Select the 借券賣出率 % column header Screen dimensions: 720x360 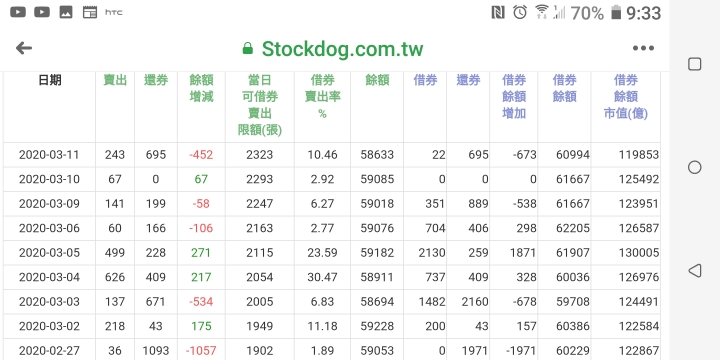pyautogui.click(x=322, y=97)
